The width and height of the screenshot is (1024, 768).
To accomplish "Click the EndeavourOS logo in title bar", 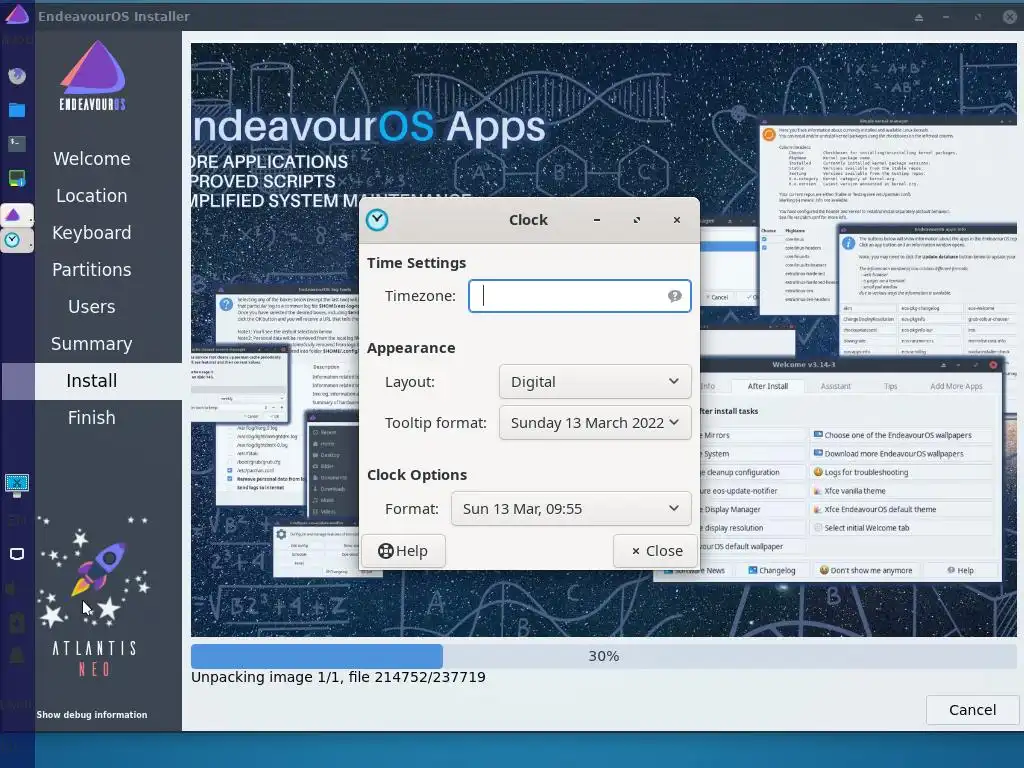I will [17, 14].
